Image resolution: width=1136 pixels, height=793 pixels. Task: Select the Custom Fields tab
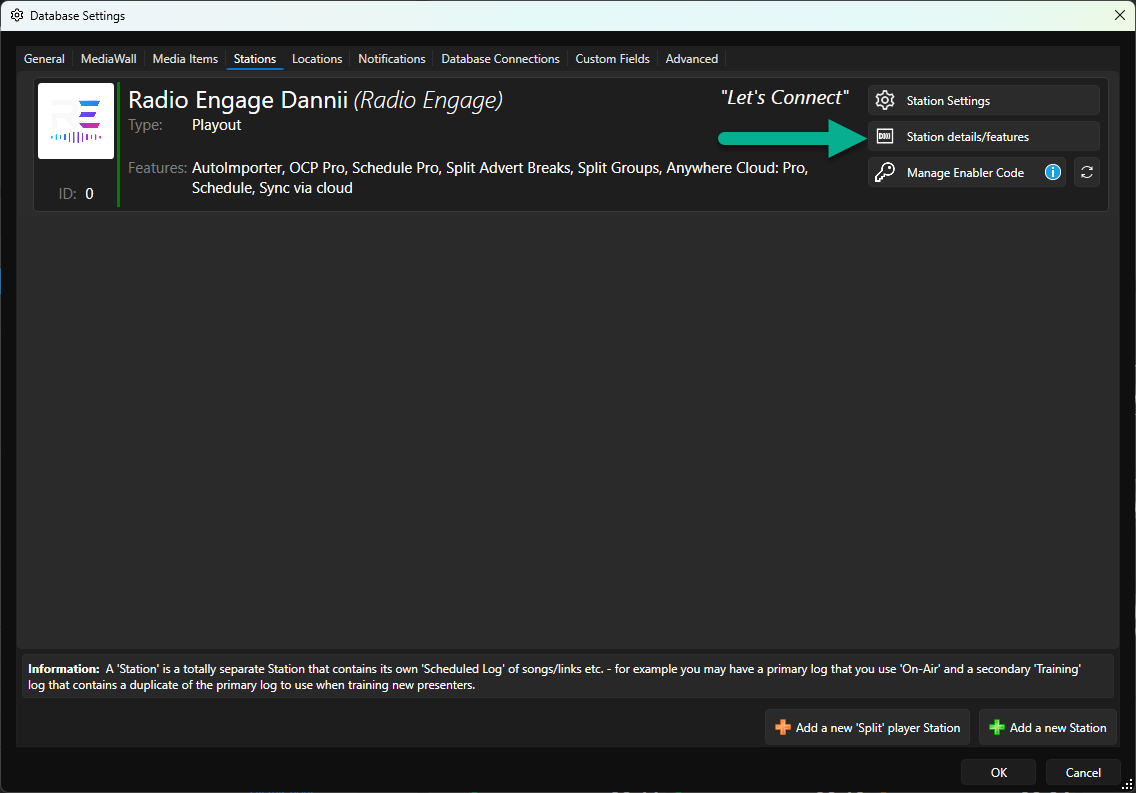point(612,59)
